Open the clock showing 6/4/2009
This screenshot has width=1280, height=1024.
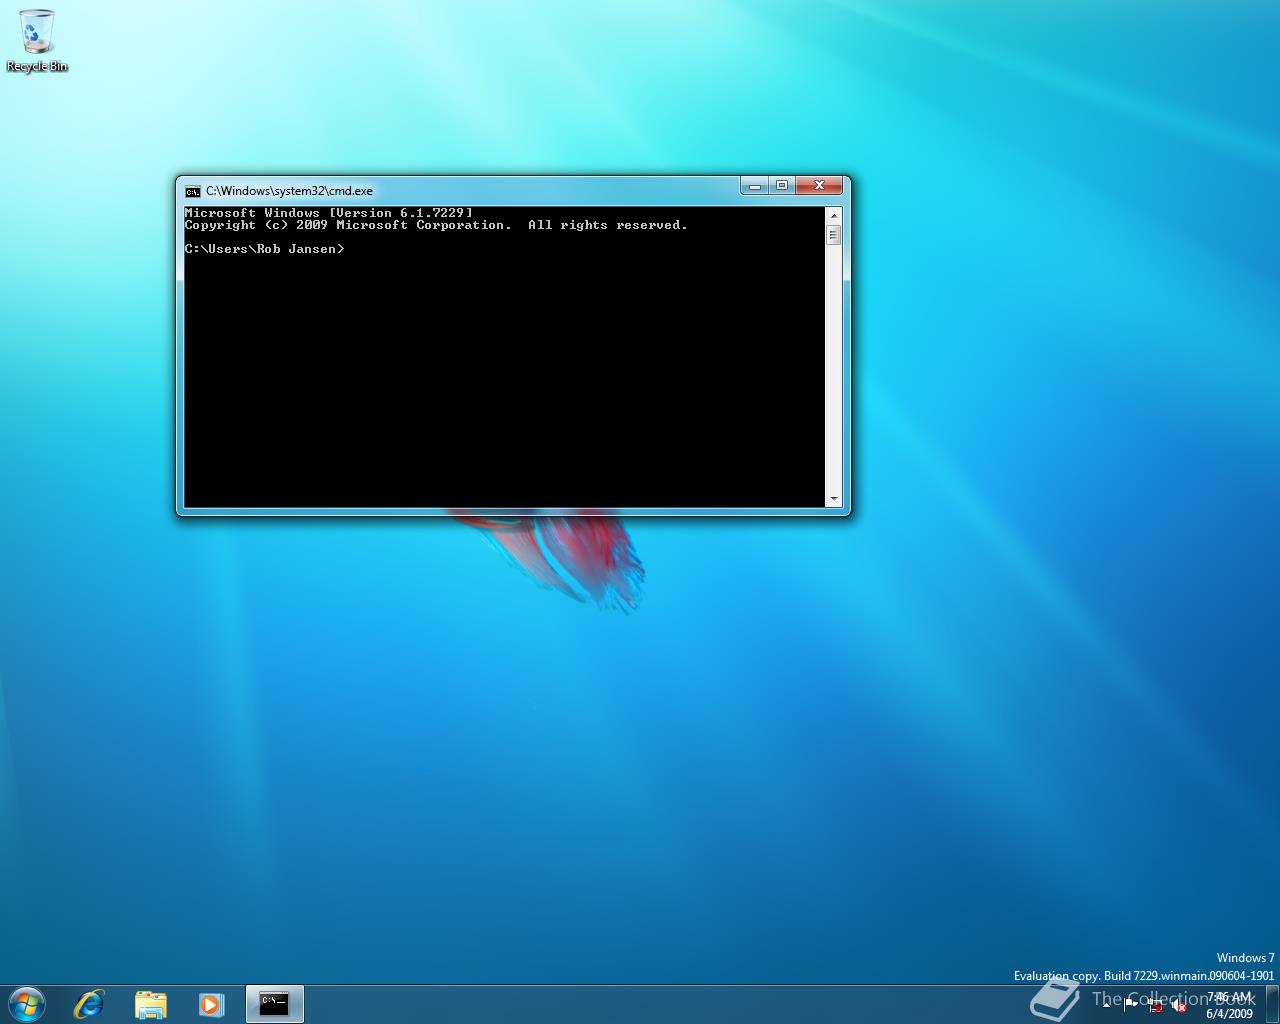point(1229,1005)
